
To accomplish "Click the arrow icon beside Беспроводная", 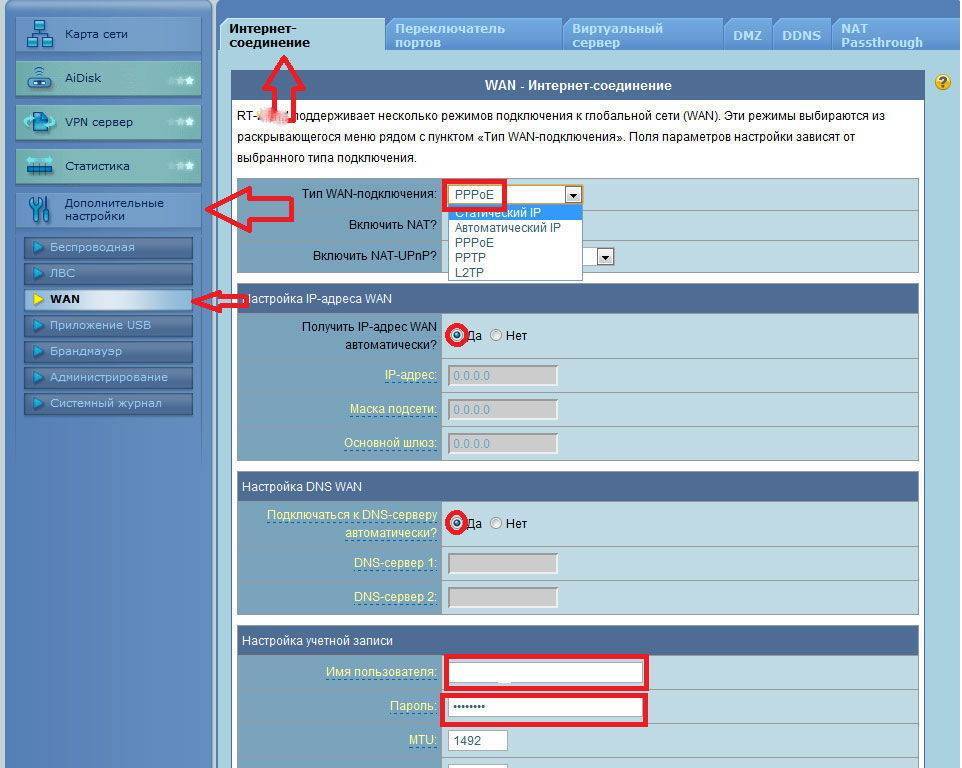I will click(38, 247).
